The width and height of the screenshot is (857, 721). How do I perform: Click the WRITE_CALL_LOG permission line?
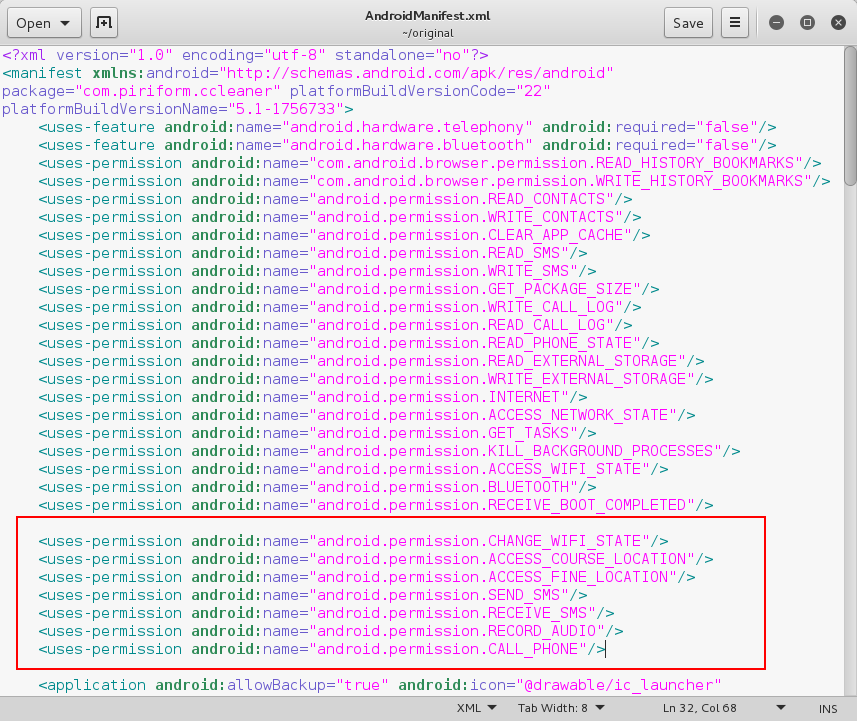click(x=340, y=306)
